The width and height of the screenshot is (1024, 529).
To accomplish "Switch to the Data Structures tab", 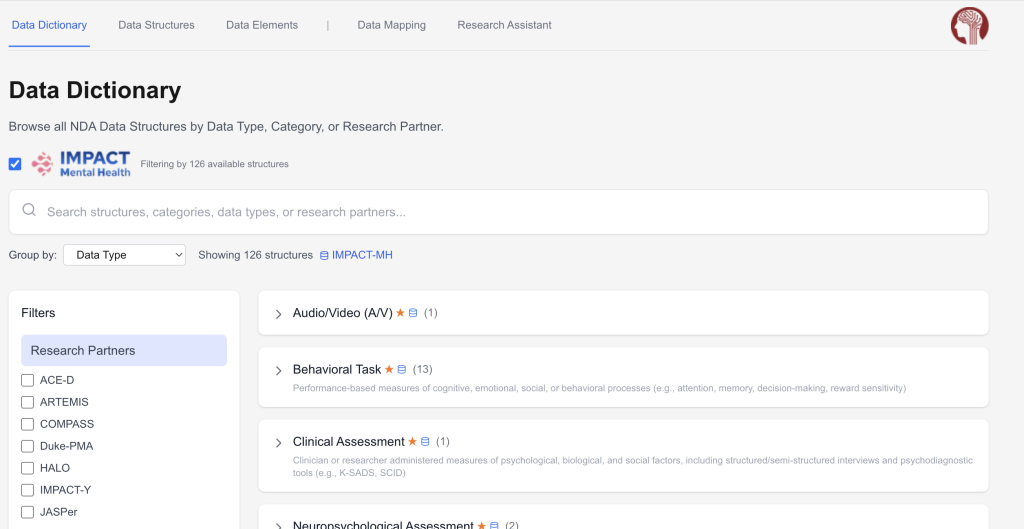I will pos(156,25).
